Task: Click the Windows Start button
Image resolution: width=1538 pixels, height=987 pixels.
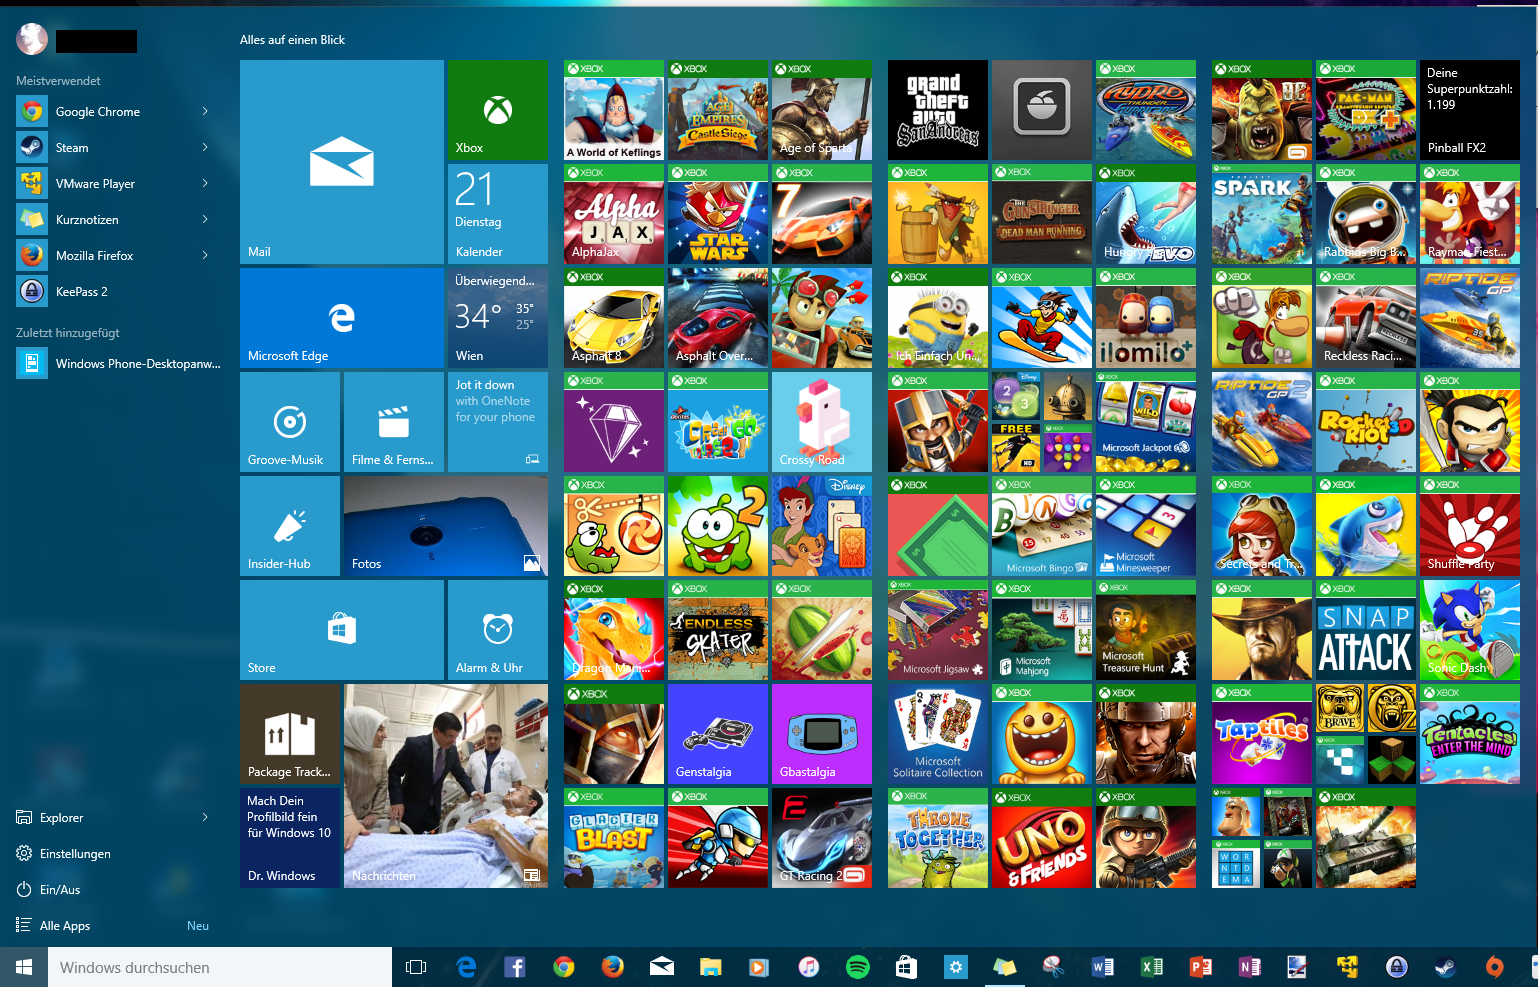Action: coord(24,967)
